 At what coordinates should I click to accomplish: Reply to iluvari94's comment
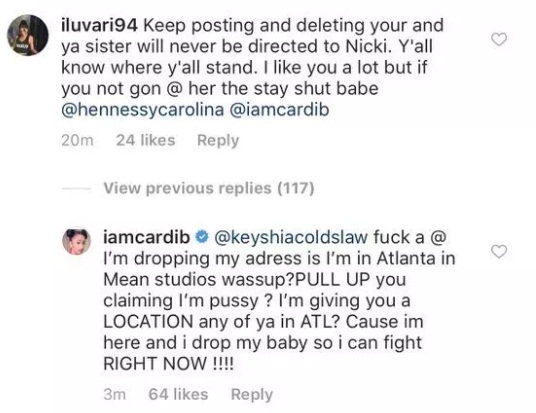pyautogui.click(x=218, y=141)
